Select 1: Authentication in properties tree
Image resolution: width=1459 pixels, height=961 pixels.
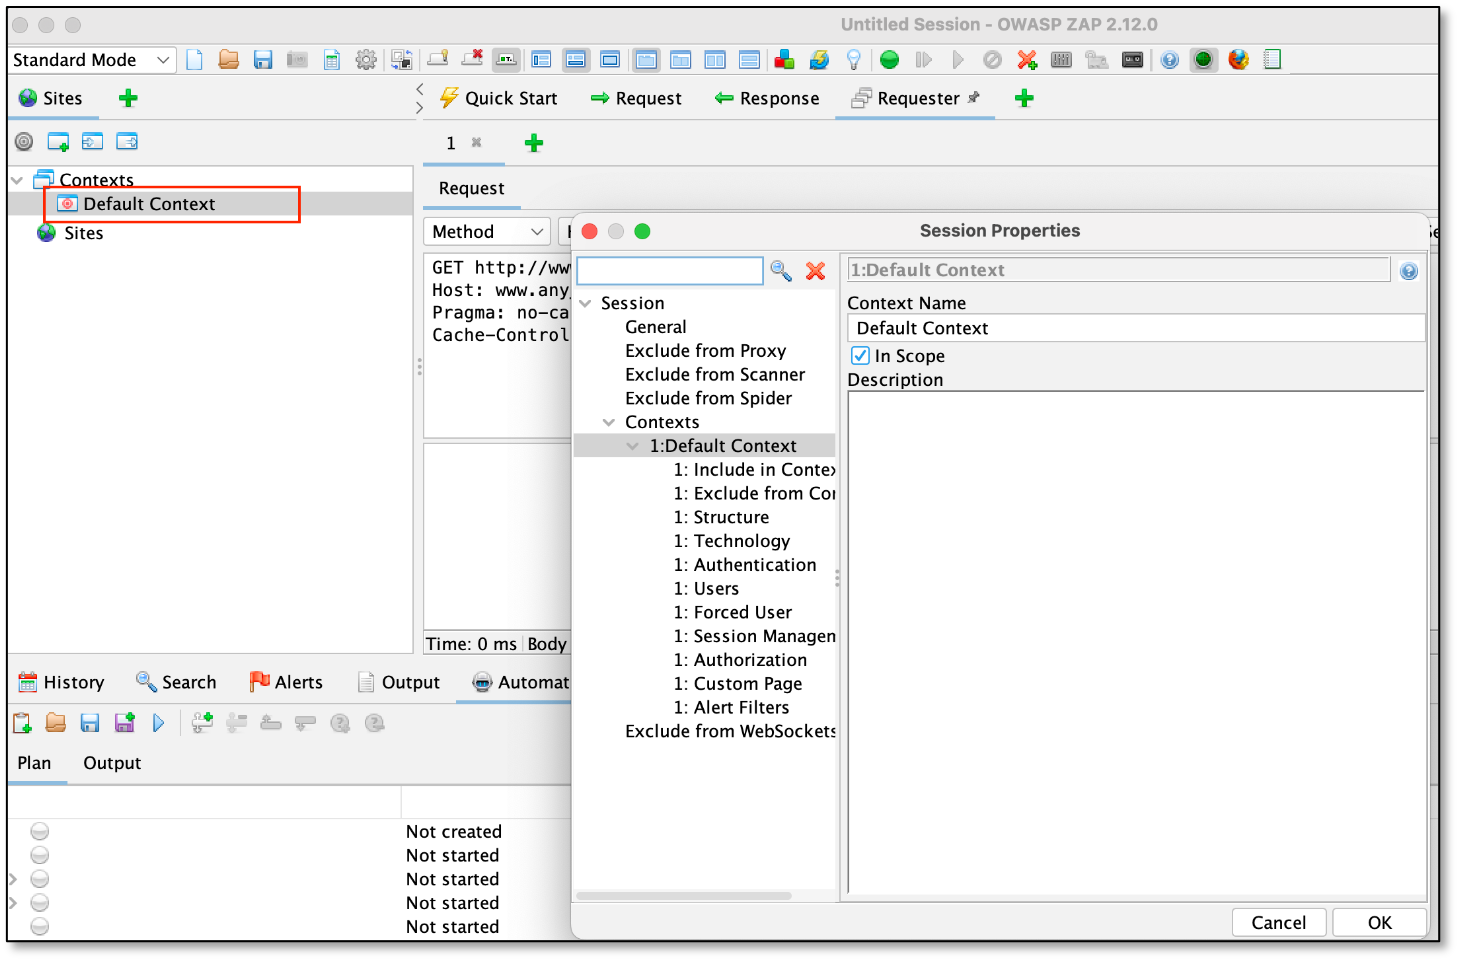[745, 565]
